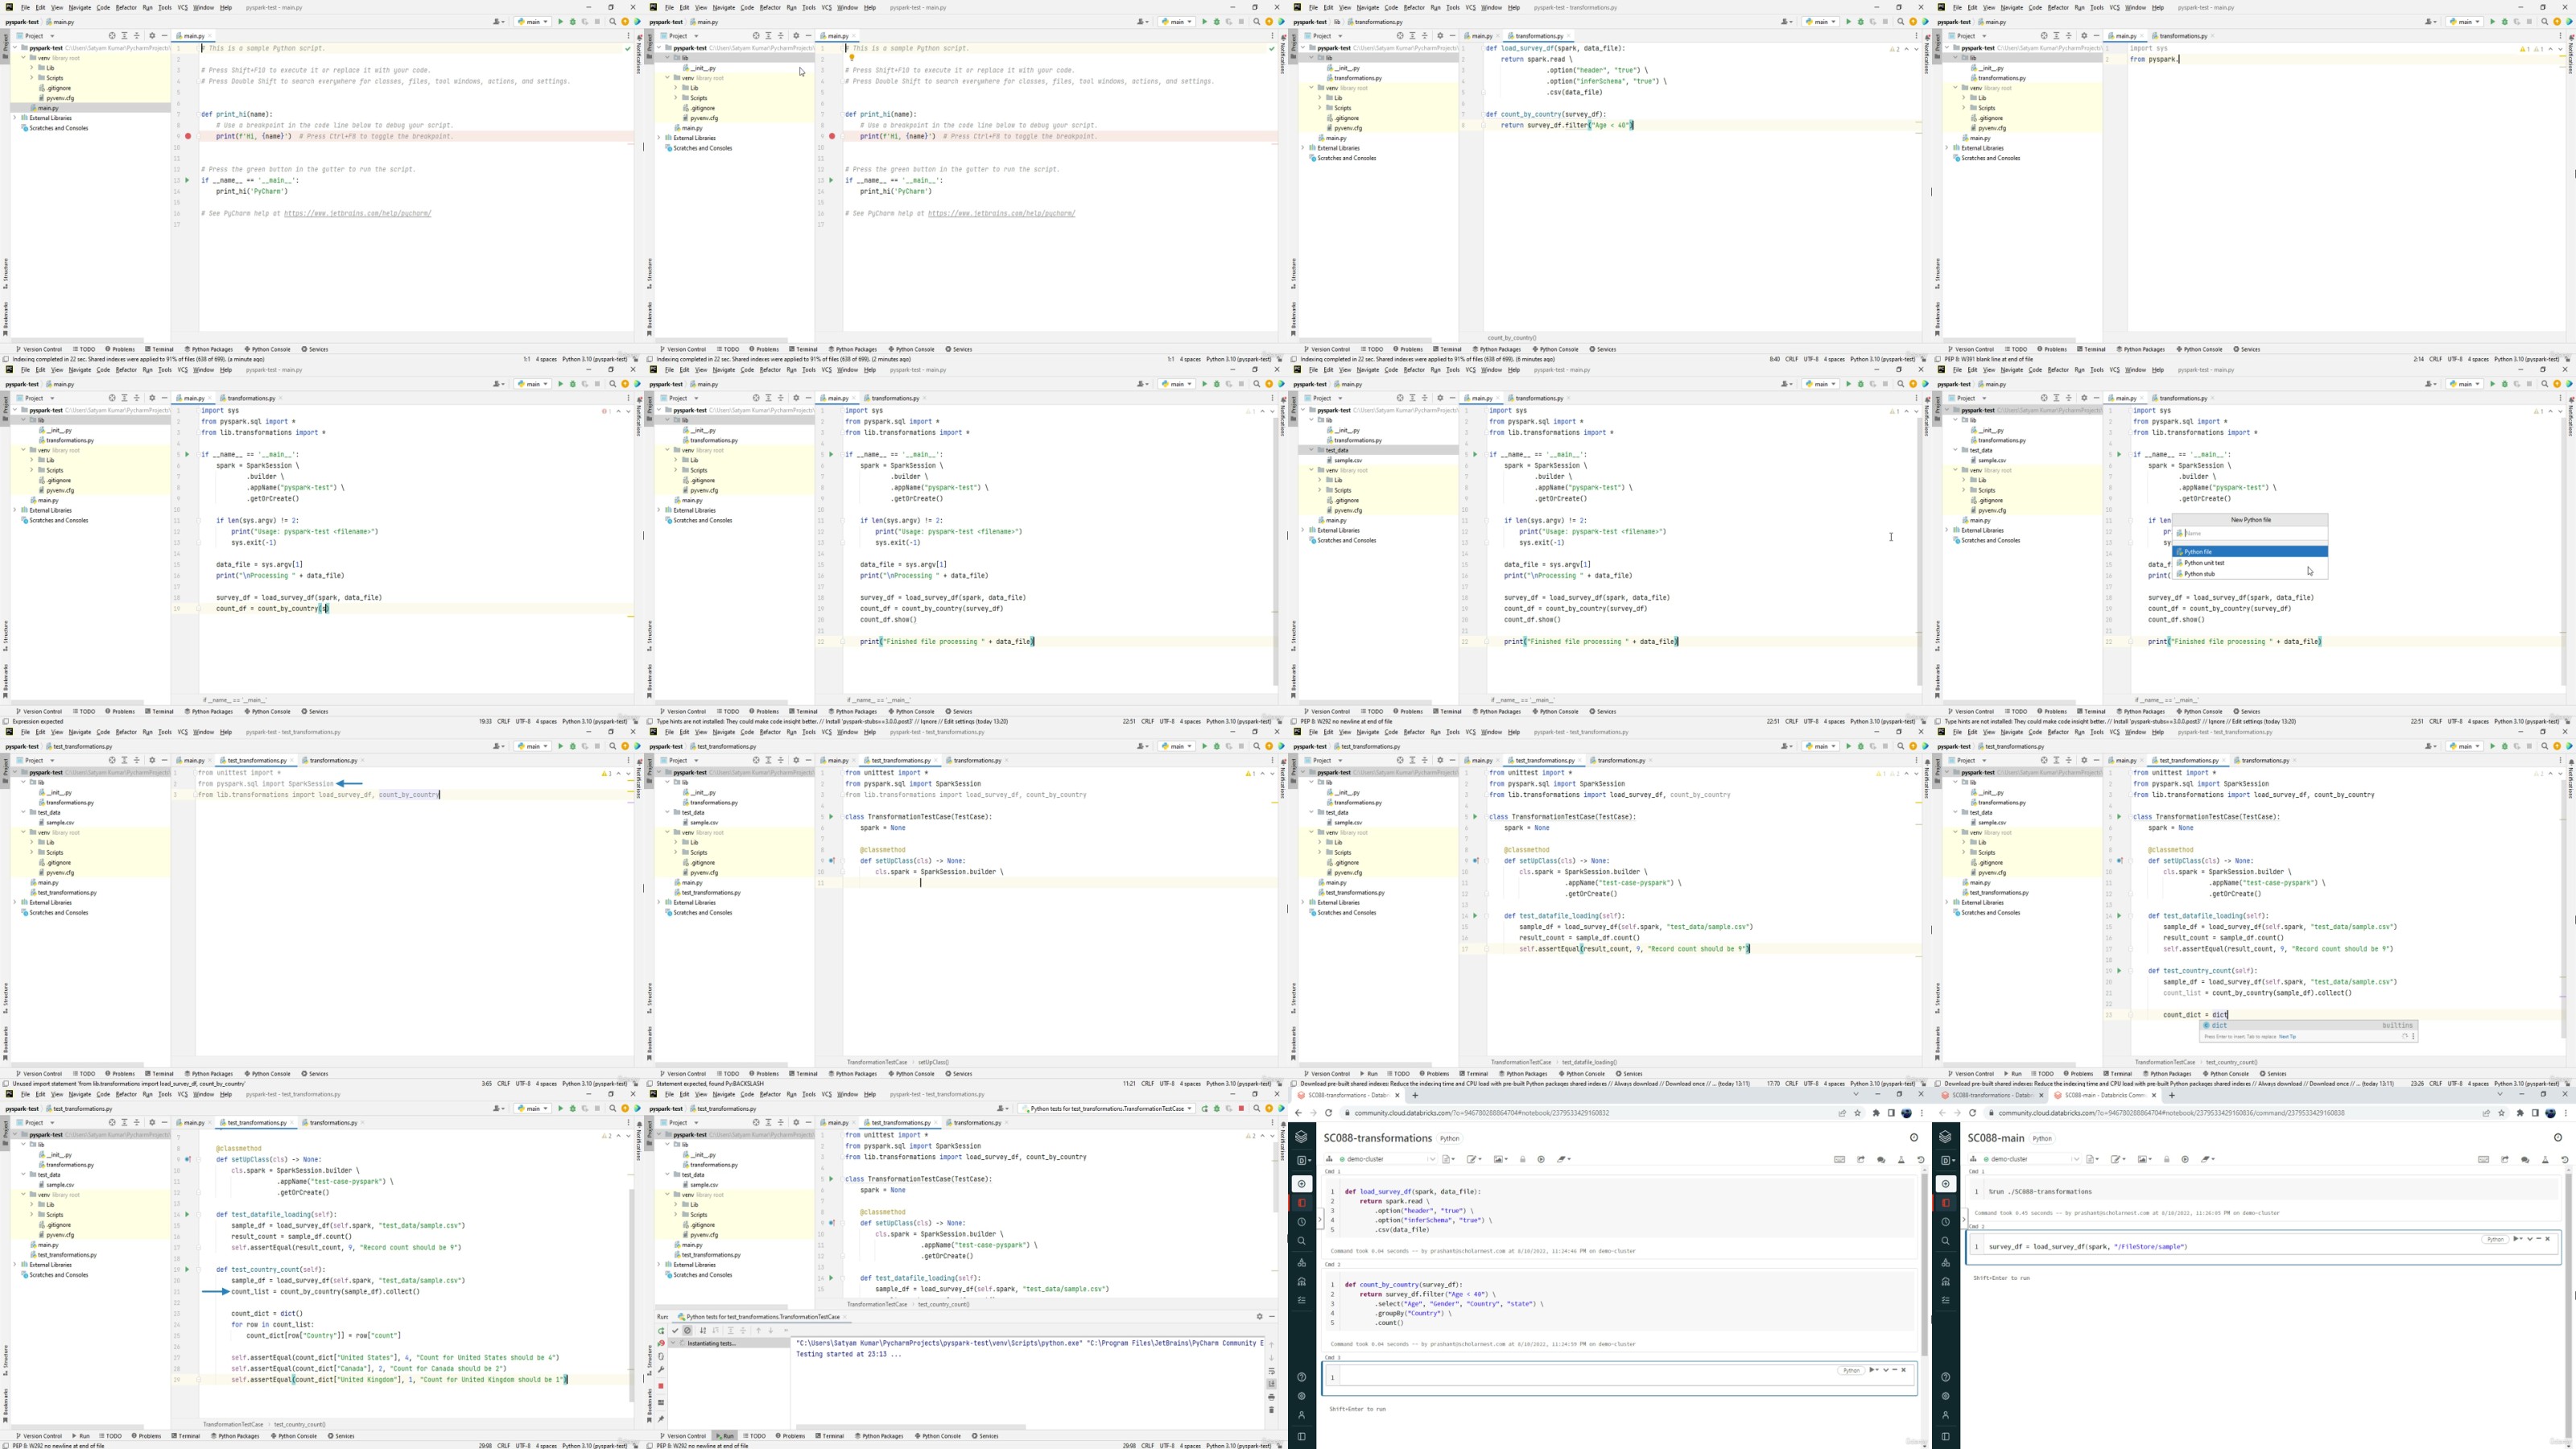Open Edit pencil menu in SC088-transformations notebook toolbar
Screen dimensions: 2576x1449
coord(1474,1159)
